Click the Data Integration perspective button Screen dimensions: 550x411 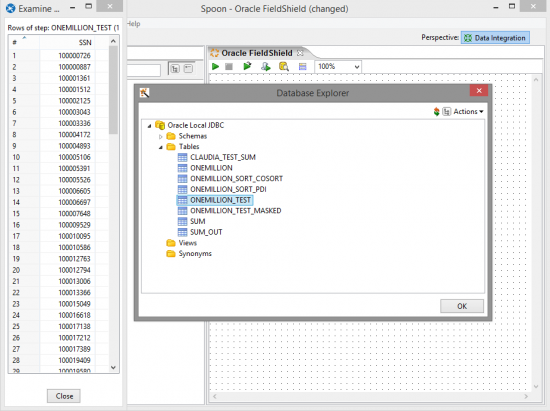point(495,38)
